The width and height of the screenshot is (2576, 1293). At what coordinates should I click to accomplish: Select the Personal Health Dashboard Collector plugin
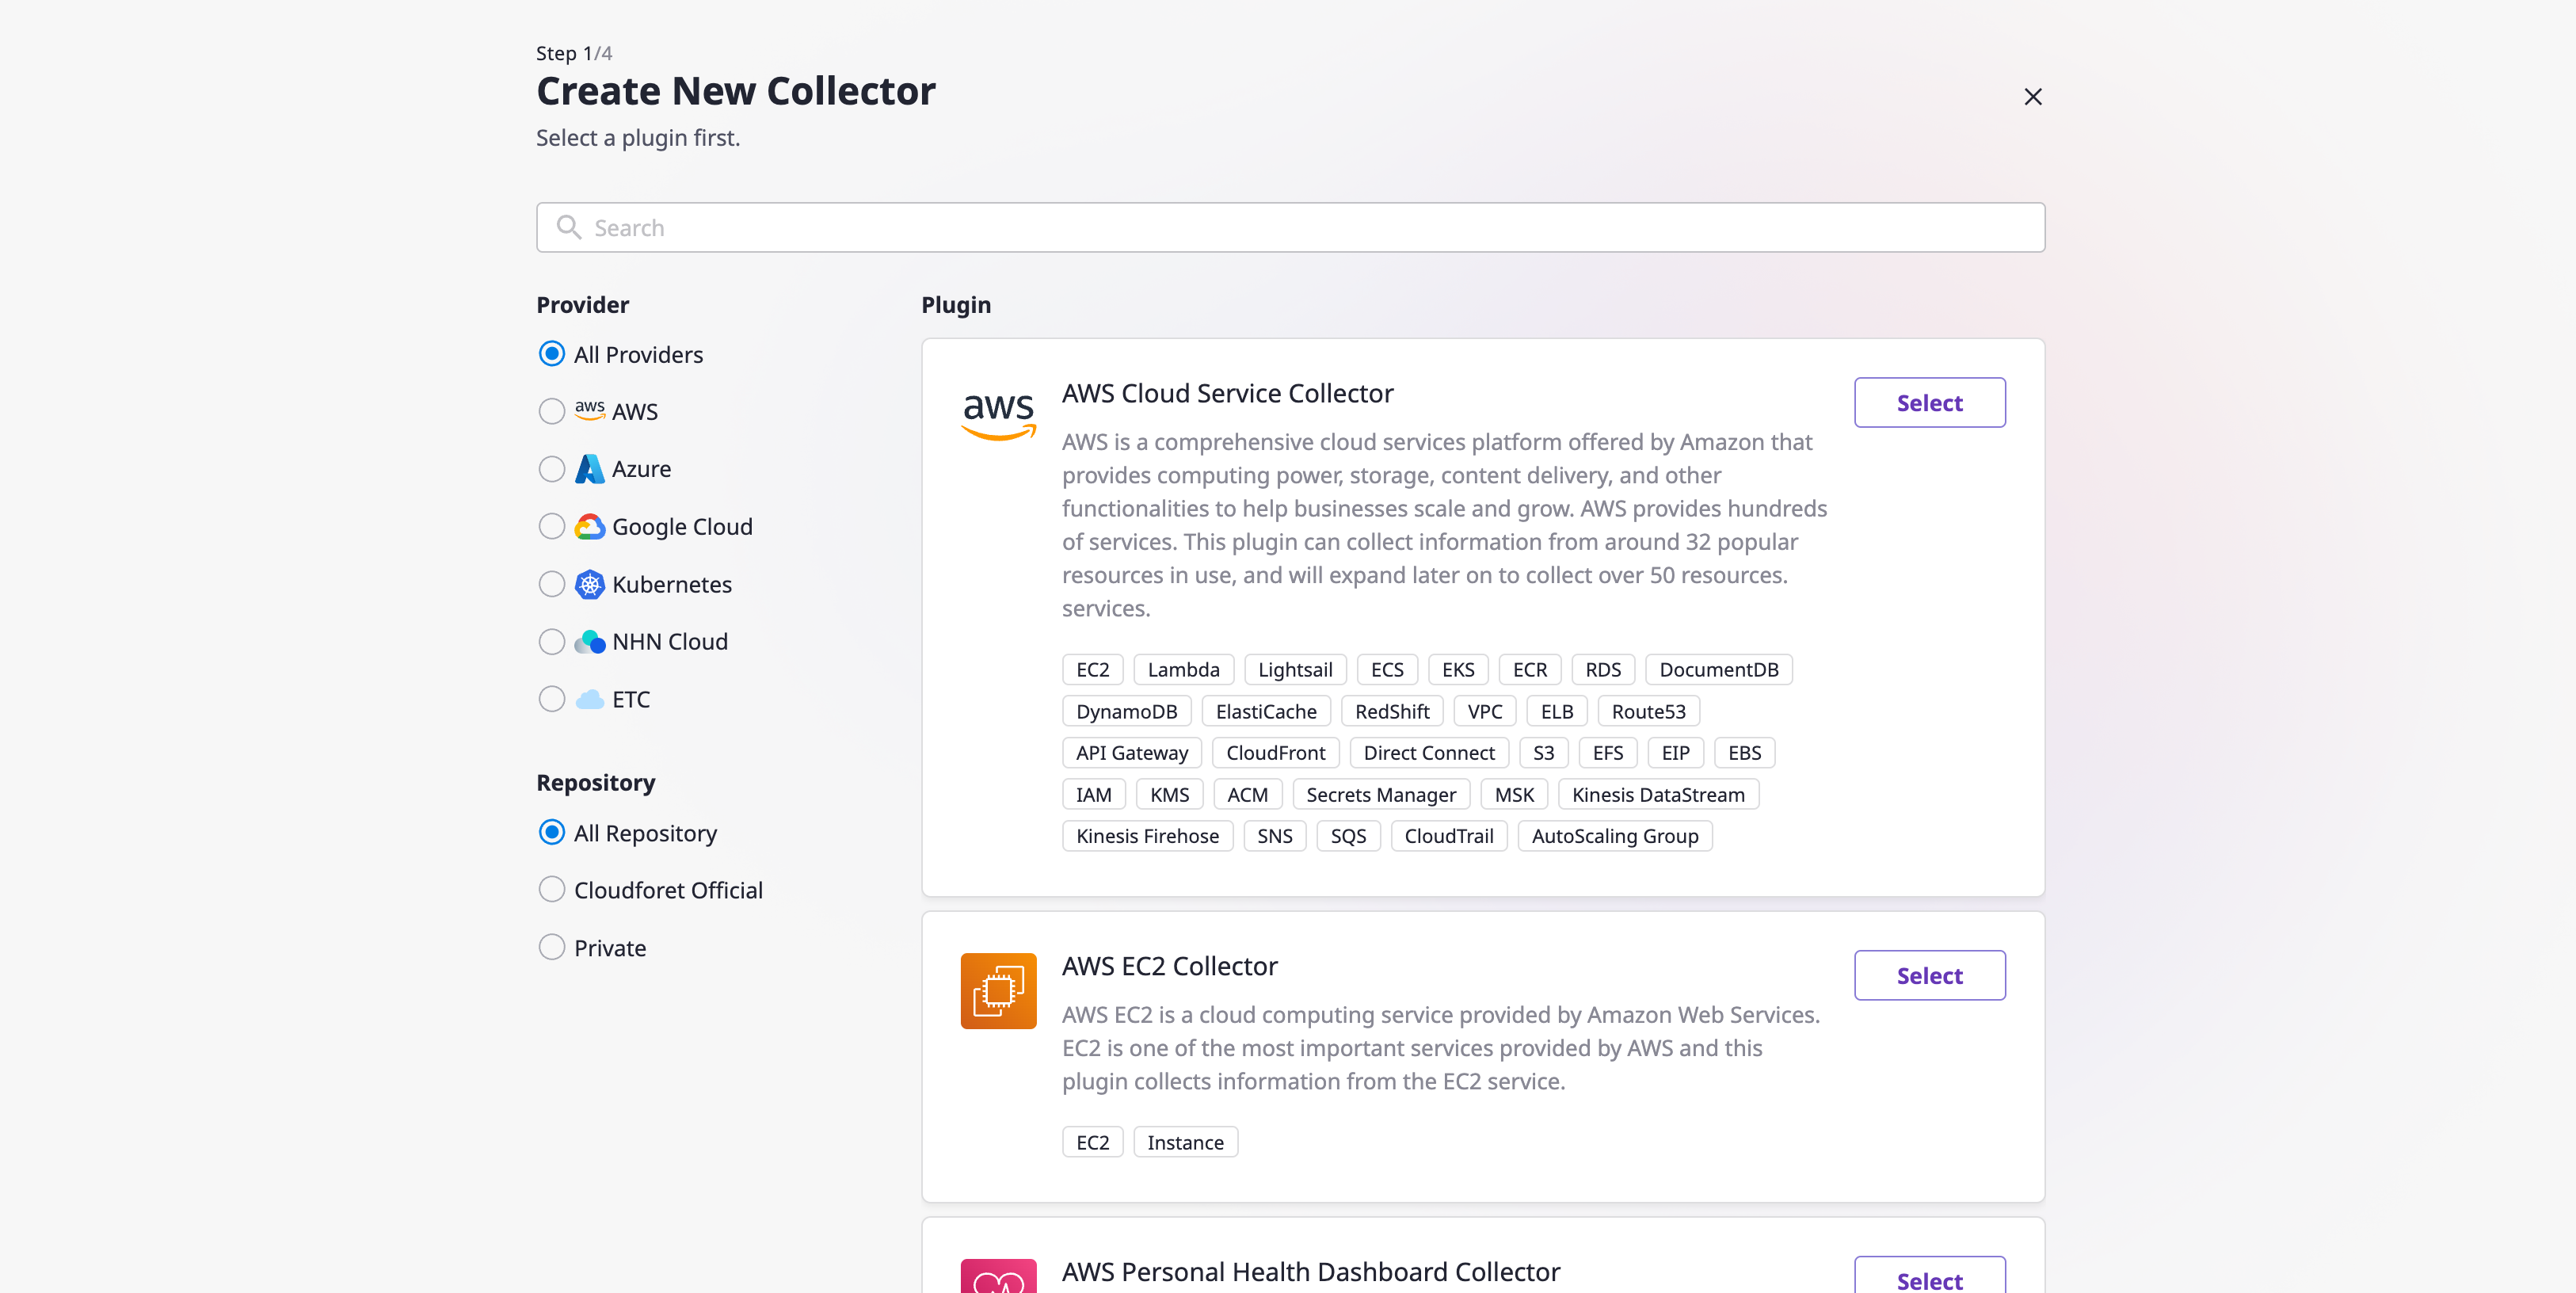pos(1929,1276)
